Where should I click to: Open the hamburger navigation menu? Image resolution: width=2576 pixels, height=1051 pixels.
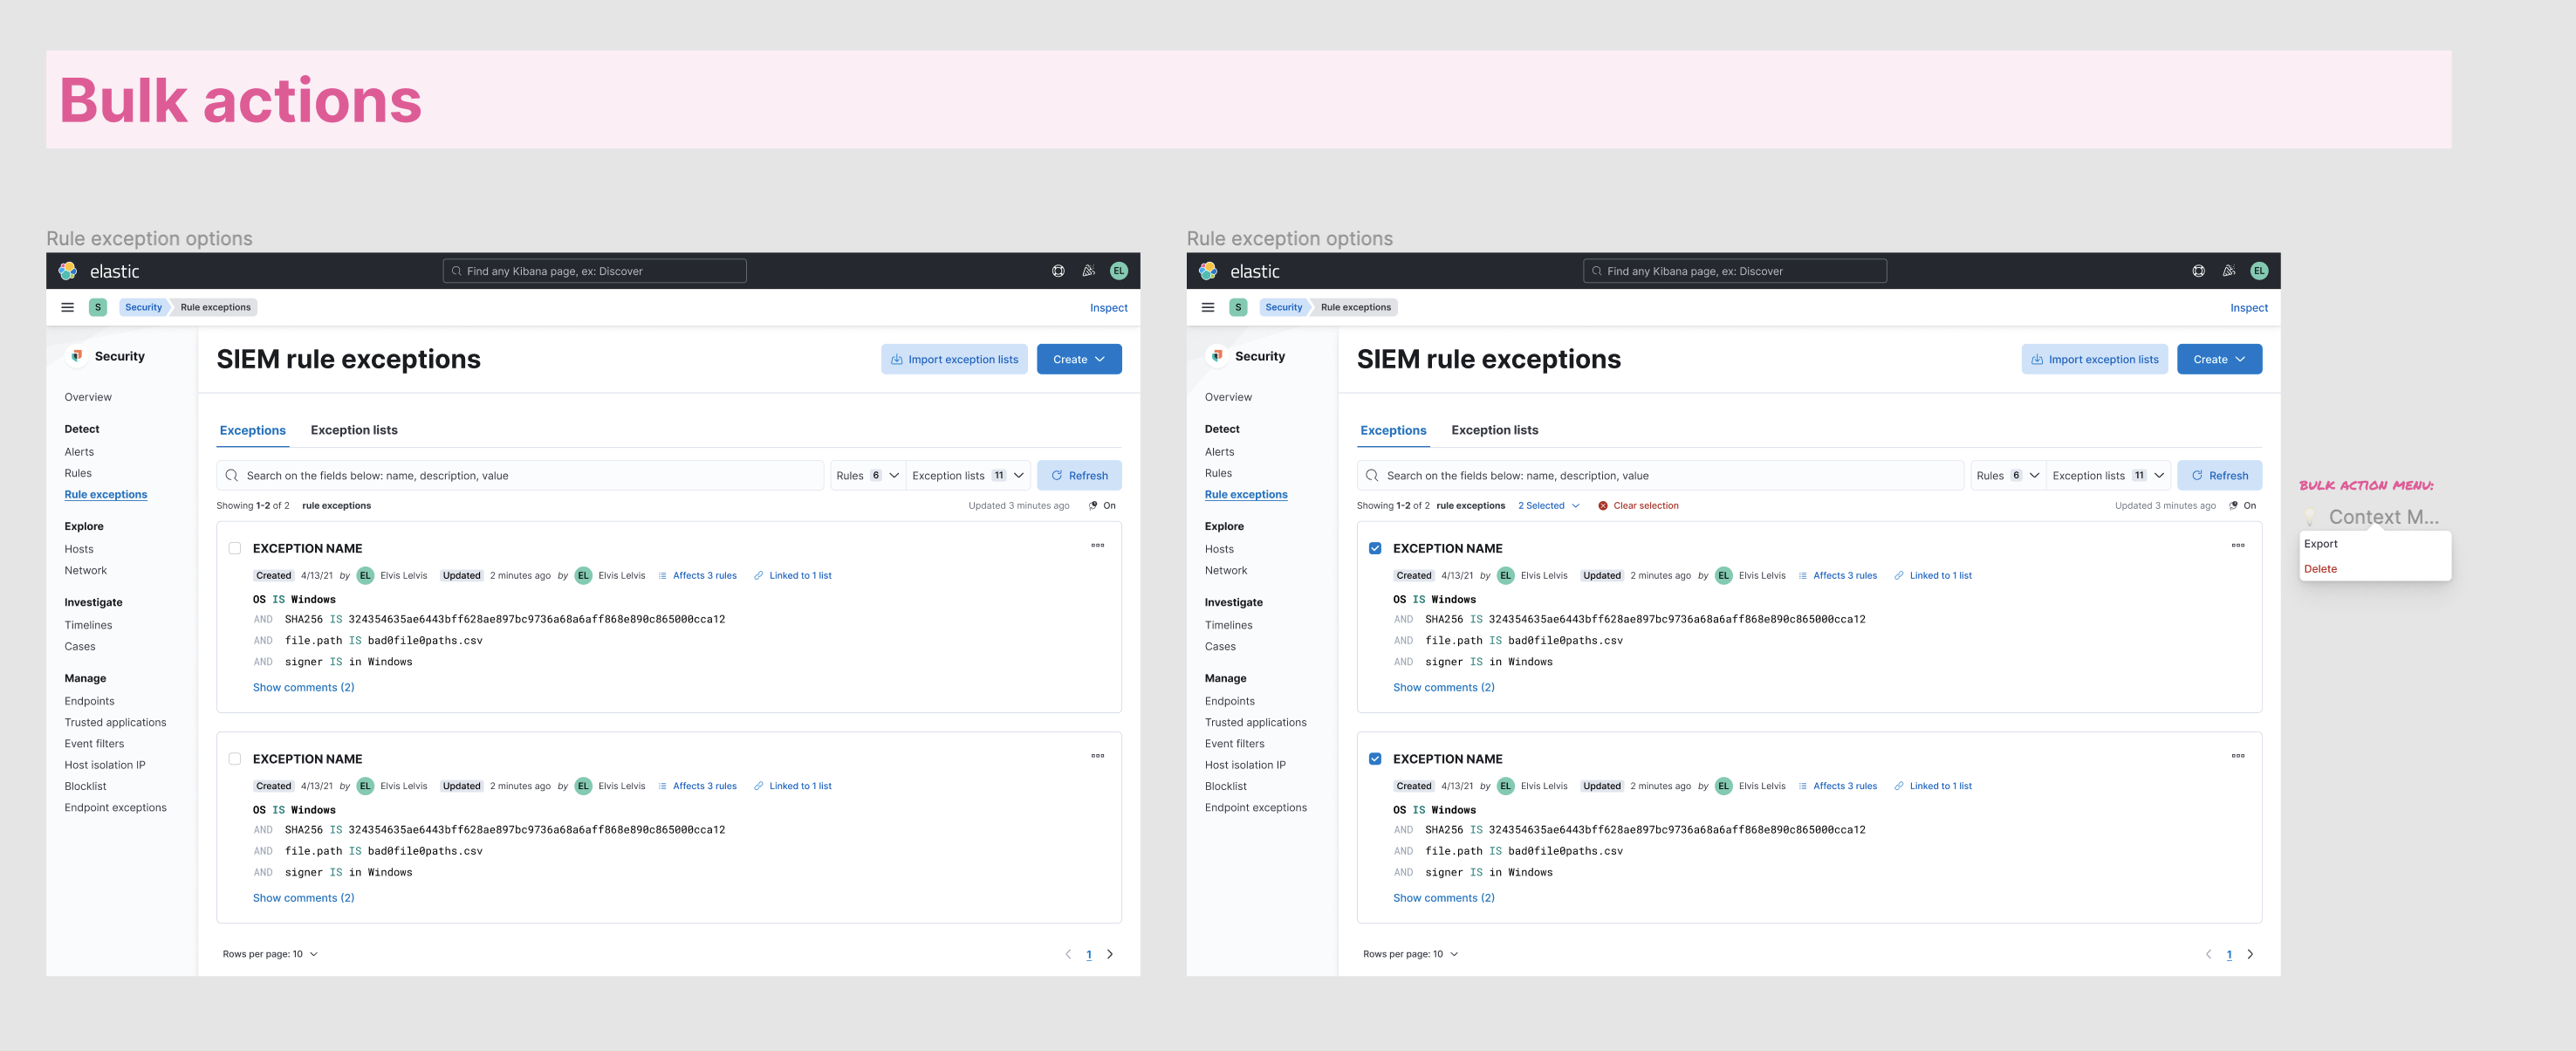click(66, 307)
